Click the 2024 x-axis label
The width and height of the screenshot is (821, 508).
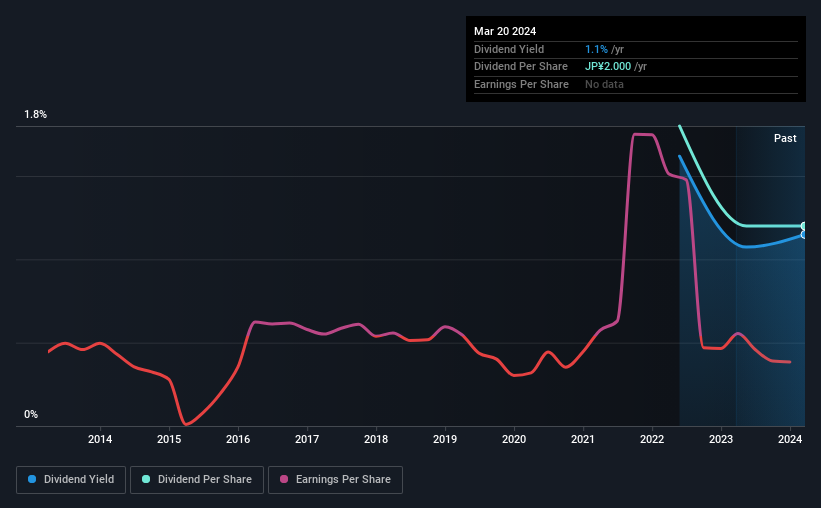[x=790, y=439]
